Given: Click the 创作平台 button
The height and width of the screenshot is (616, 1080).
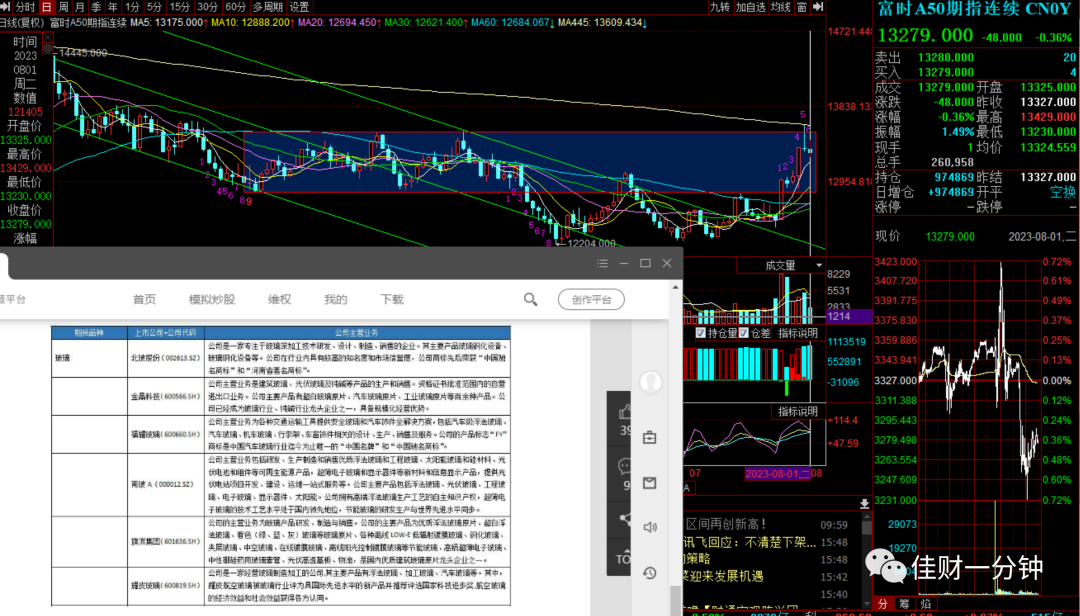Looking at the screenshot, I should click(591, 300).
